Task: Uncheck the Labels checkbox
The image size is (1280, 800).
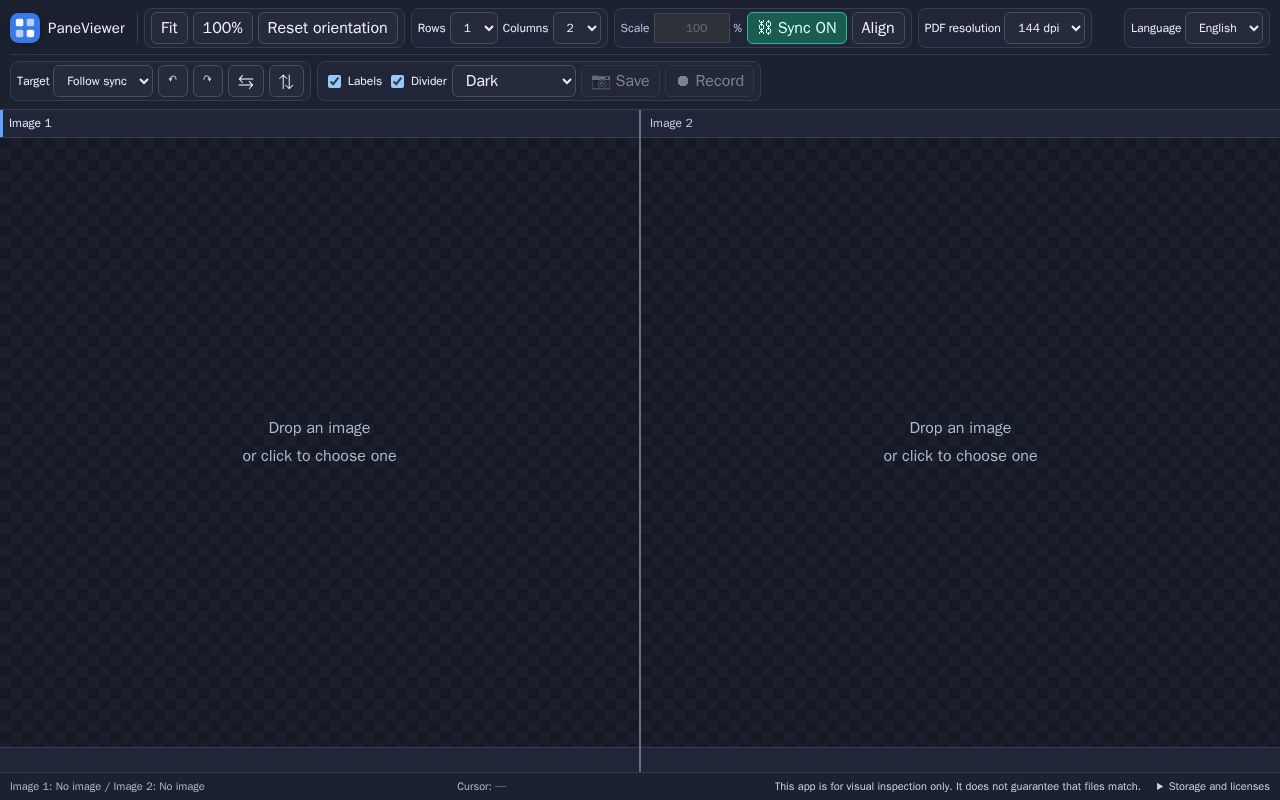Action: point(335,81)
